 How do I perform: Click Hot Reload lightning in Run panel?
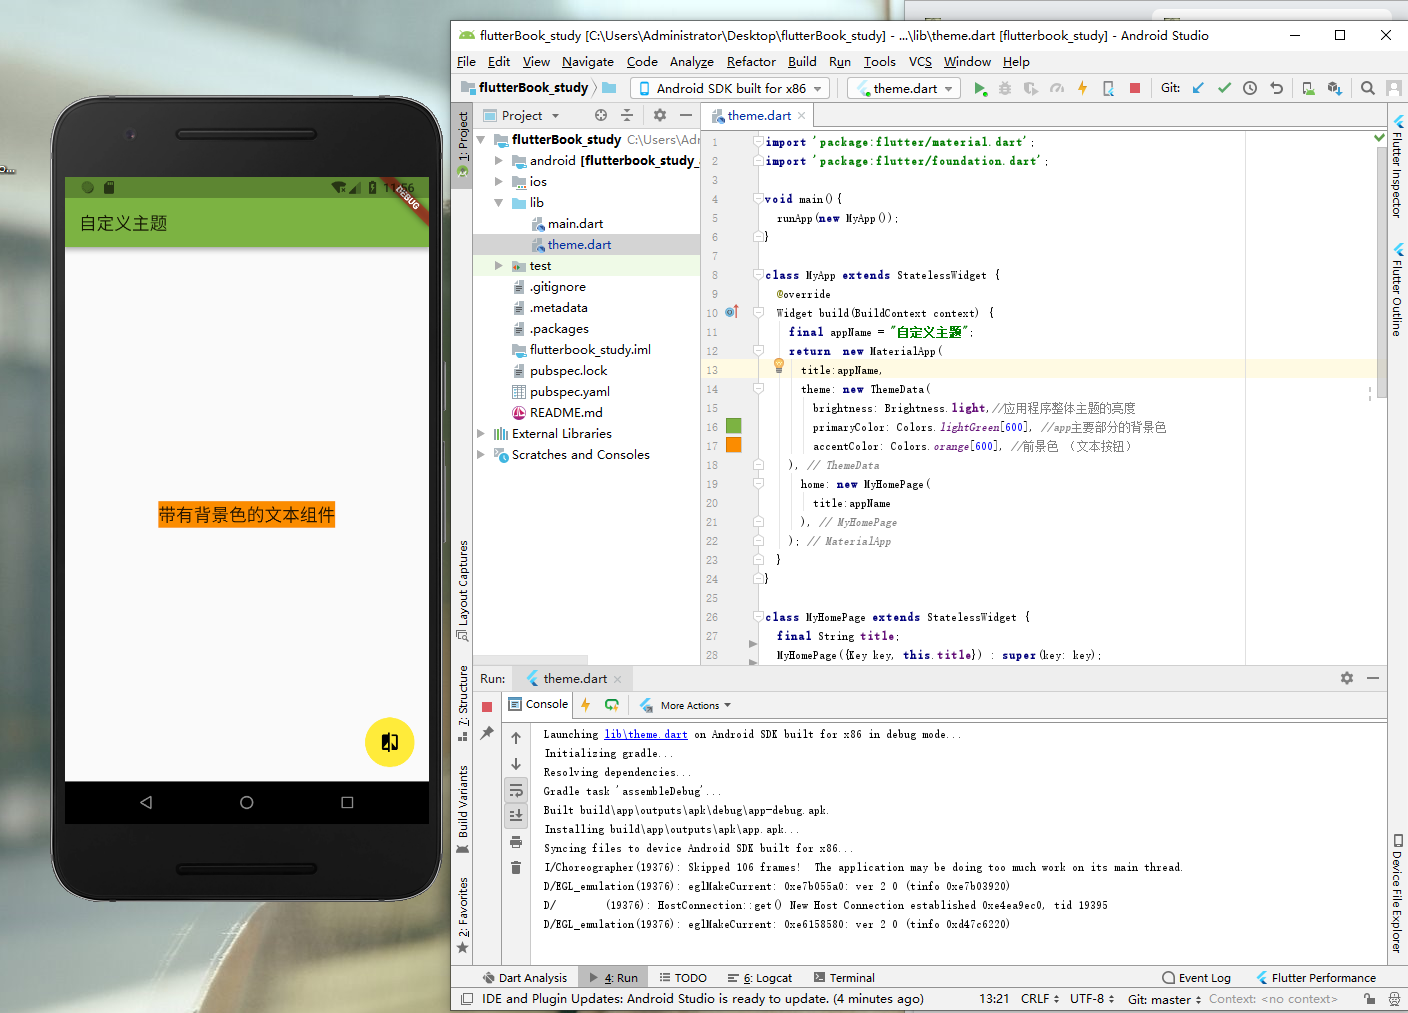(x=586, y=705)
